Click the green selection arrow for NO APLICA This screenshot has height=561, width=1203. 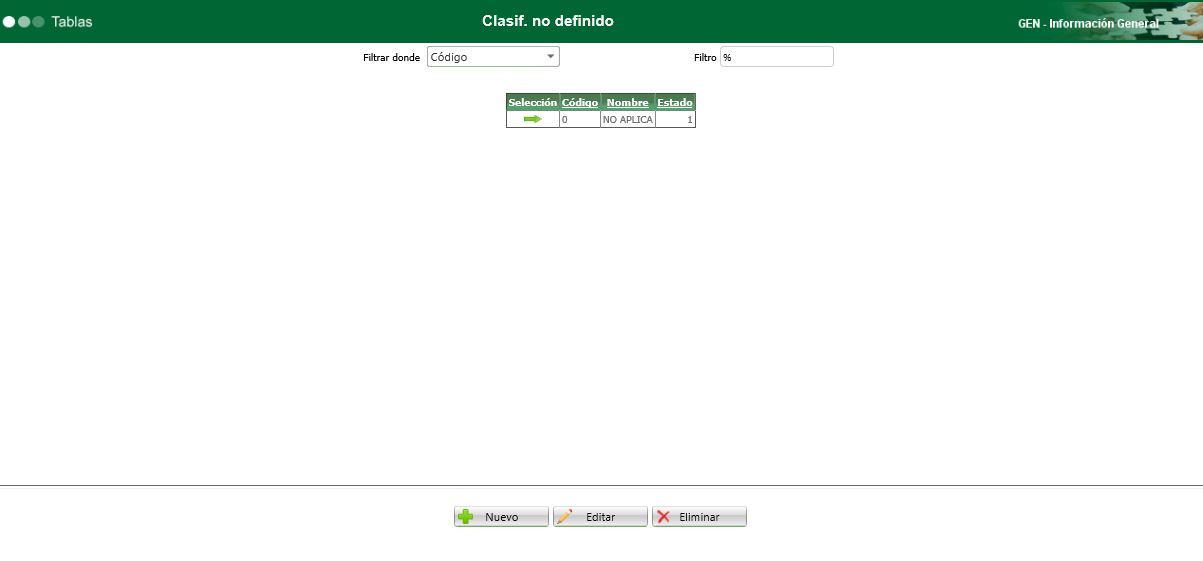pos(532,119)
